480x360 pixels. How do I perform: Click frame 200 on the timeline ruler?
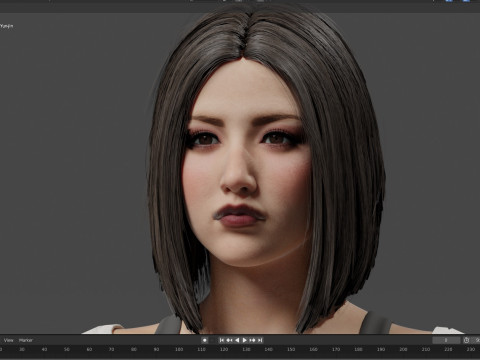coord(403,349)
